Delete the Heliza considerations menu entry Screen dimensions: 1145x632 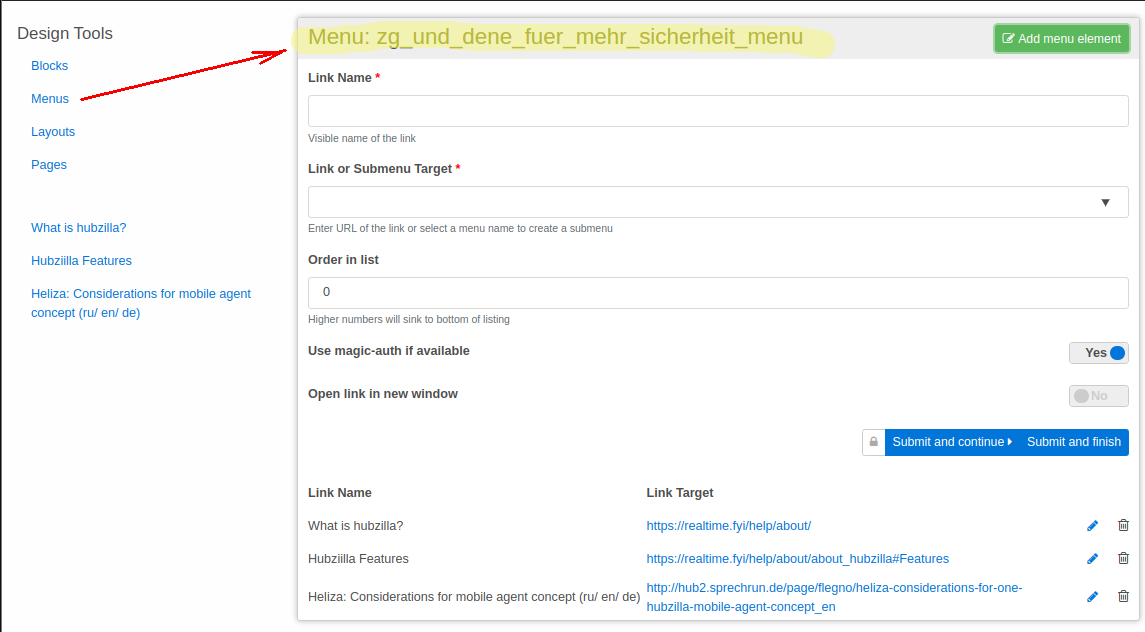click(1123, 597)
